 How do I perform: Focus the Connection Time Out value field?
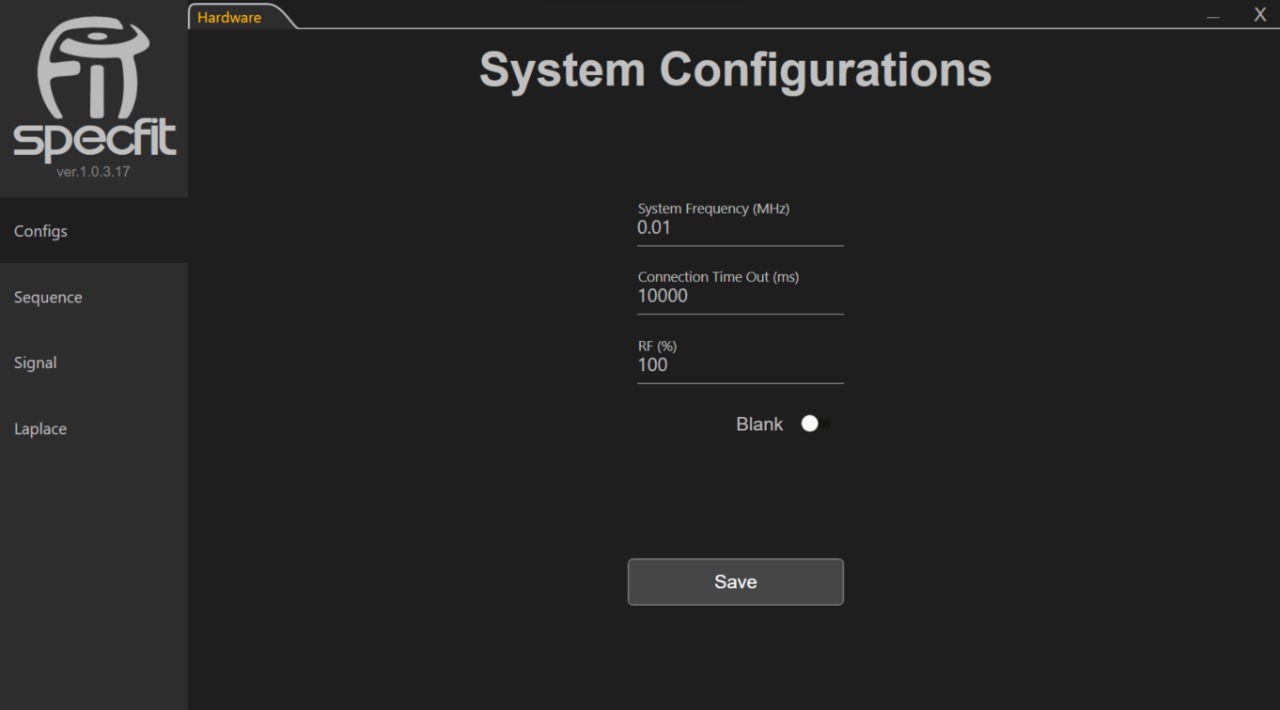[x=740, y=296]
